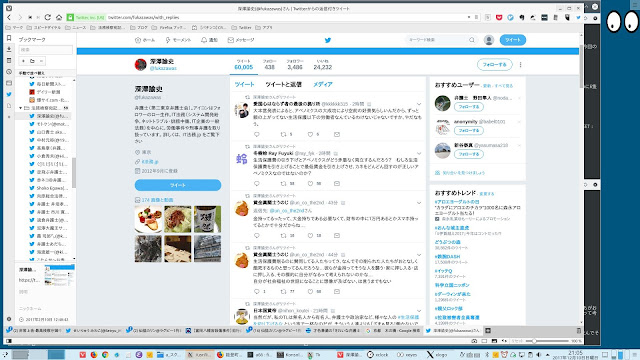This screenshot has width=640, height=360.
Task: Open the History panel icon in sidebar
Action: pyautogui.click(x=9, y=72)
